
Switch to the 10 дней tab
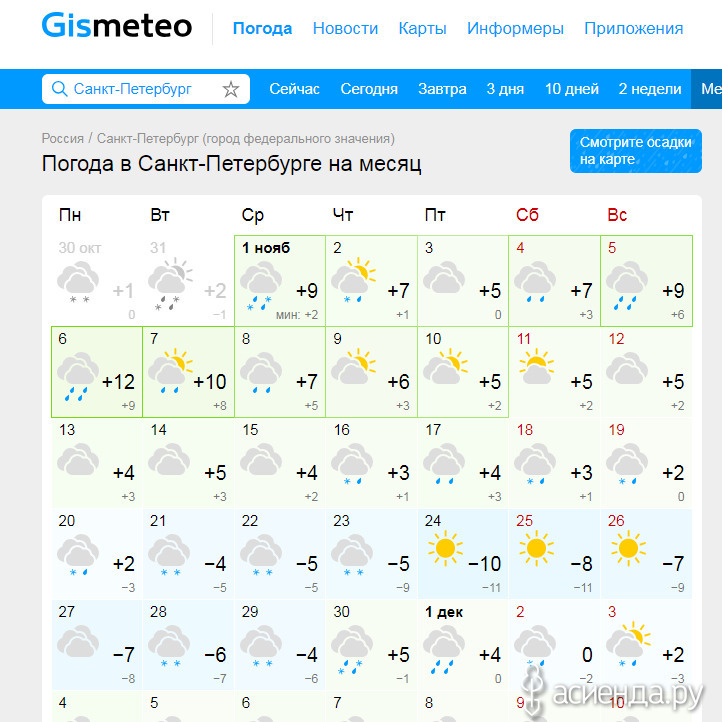point(571,89)
